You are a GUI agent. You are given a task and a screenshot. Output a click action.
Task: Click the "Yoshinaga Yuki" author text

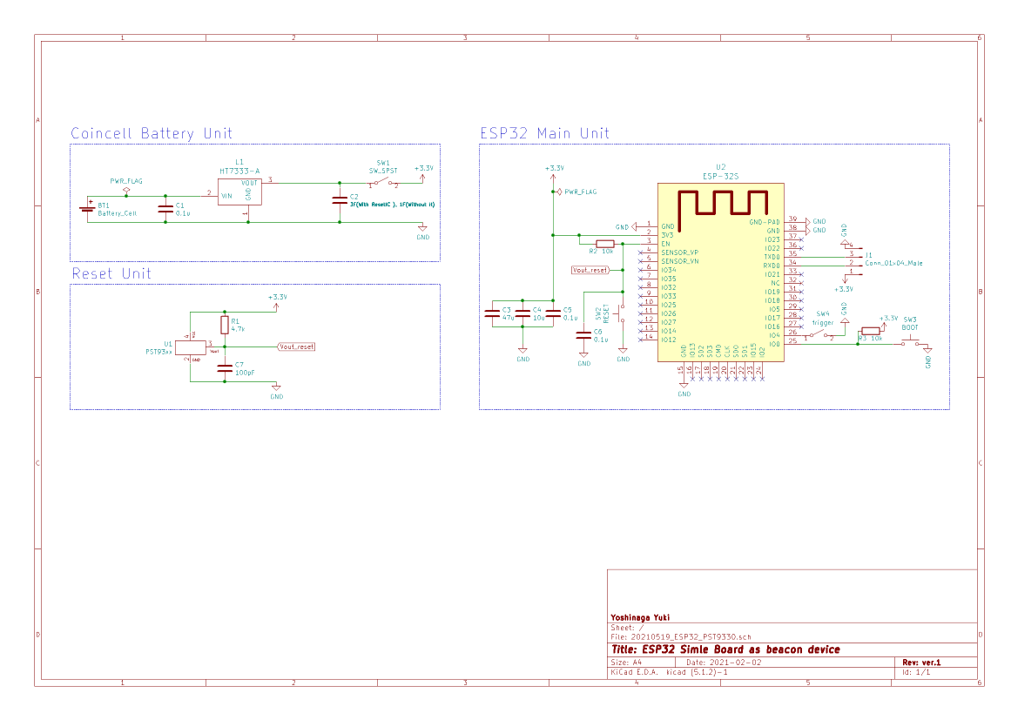click(639, 617)
